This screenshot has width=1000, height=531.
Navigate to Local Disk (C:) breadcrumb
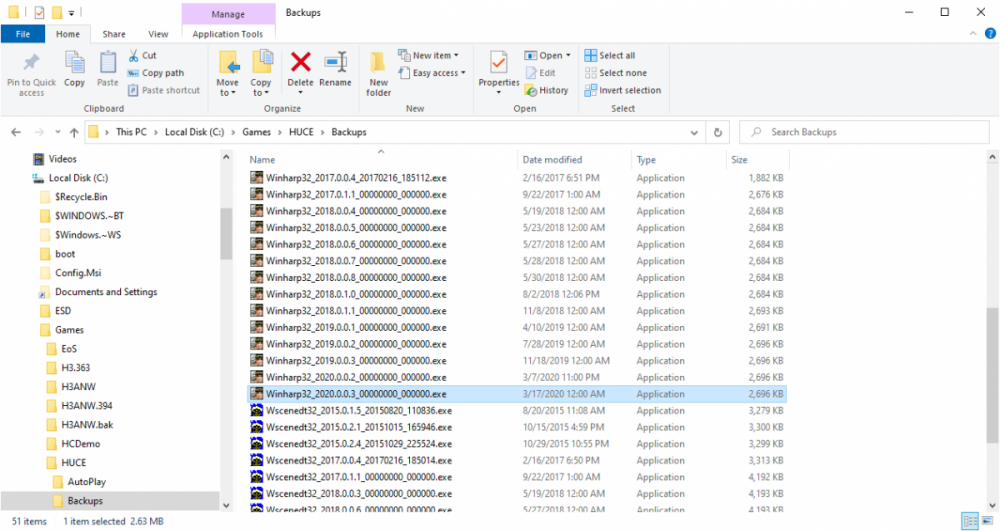click(x=195, y=132)
